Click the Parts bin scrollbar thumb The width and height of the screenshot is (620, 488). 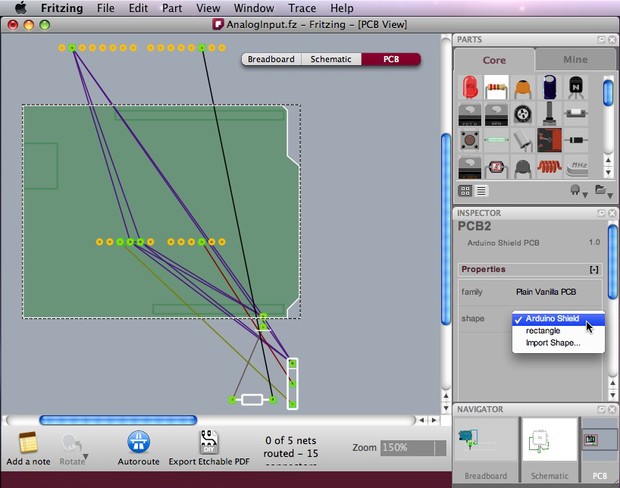609,93
